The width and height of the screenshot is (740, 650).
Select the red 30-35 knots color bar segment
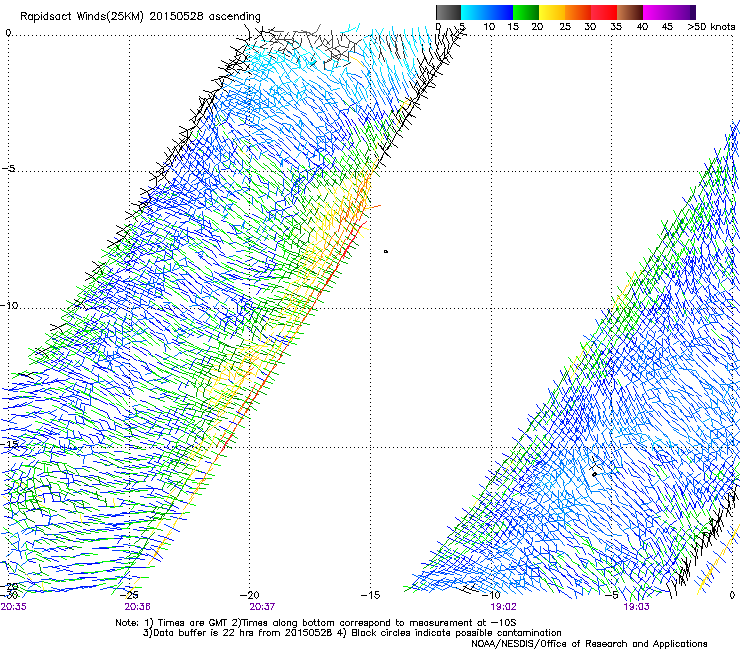(x=604, y=12)
